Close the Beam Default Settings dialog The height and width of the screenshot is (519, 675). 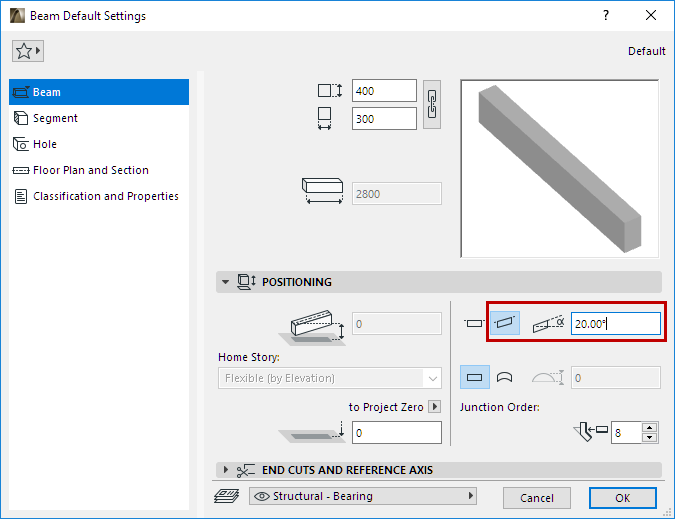click(x=651, y=15)
